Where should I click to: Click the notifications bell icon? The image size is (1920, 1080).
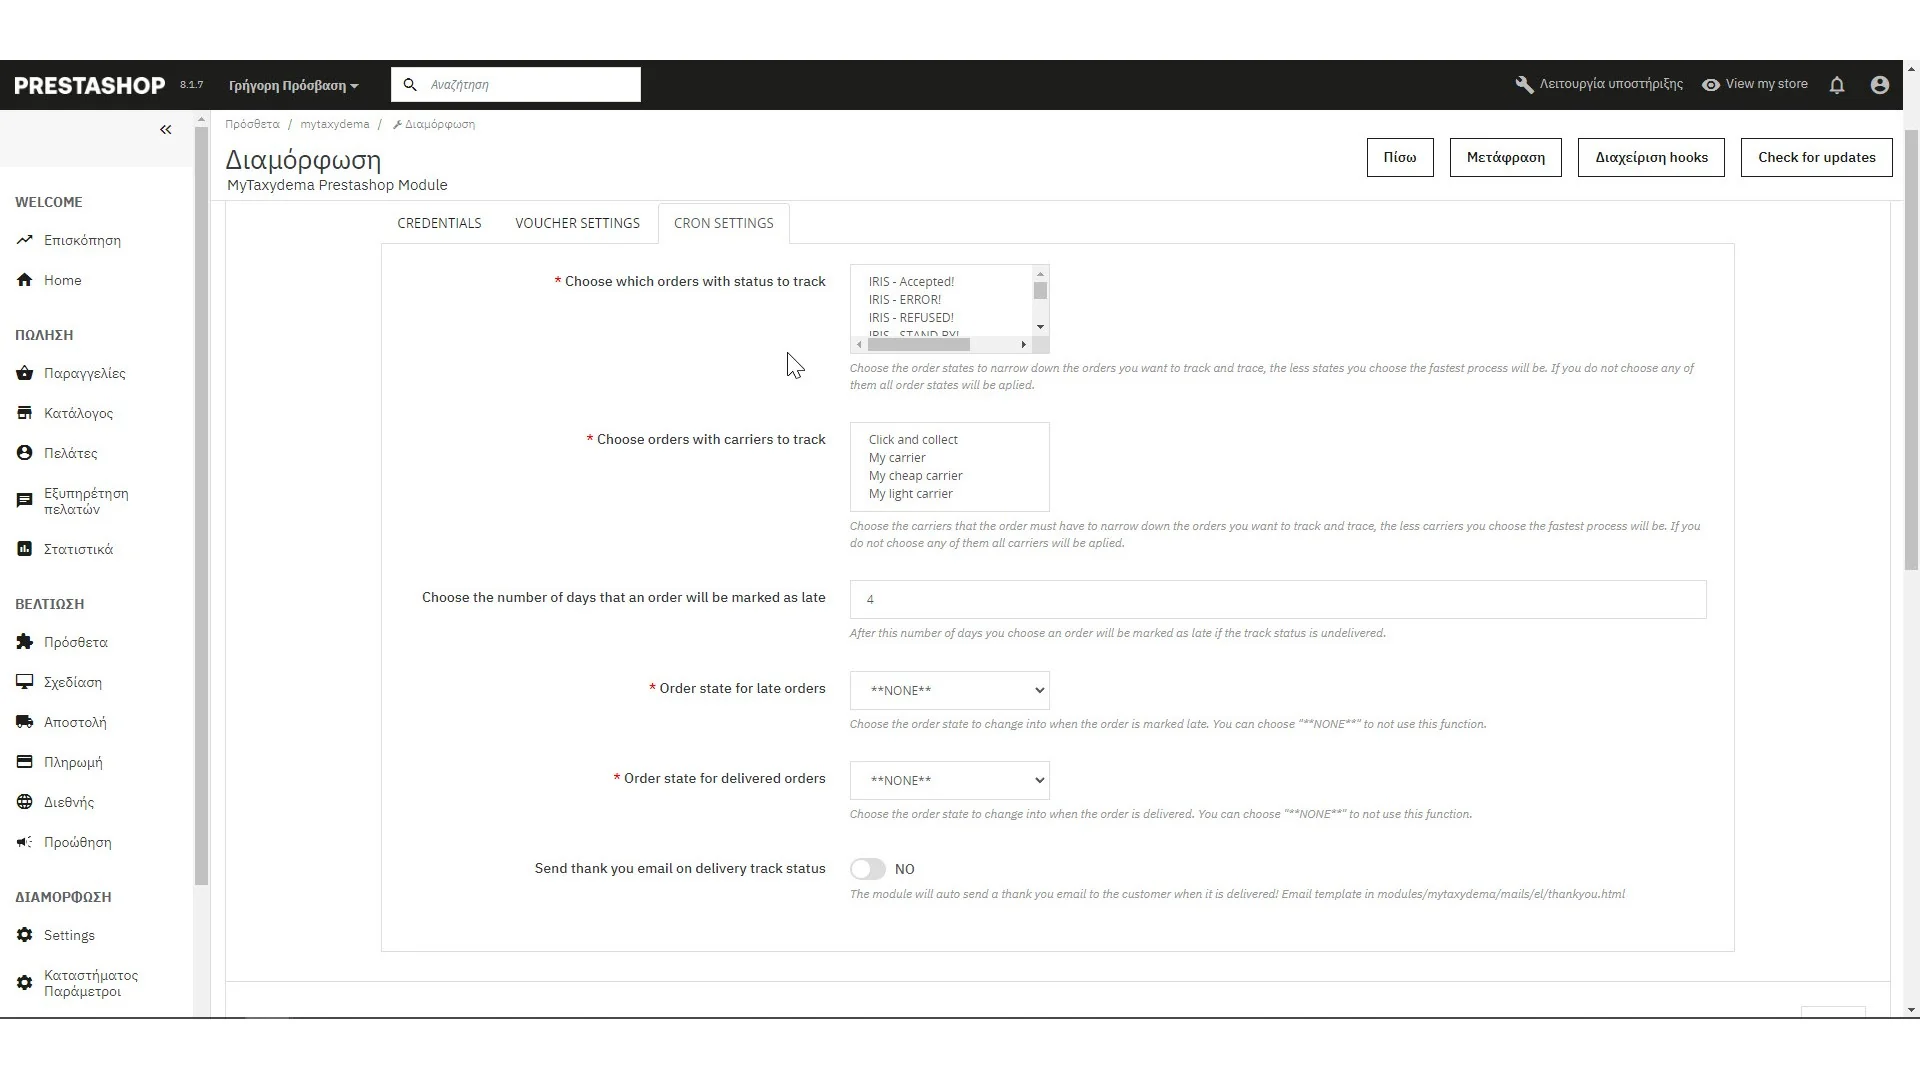pyautogui.click(x=1837, y=85)
